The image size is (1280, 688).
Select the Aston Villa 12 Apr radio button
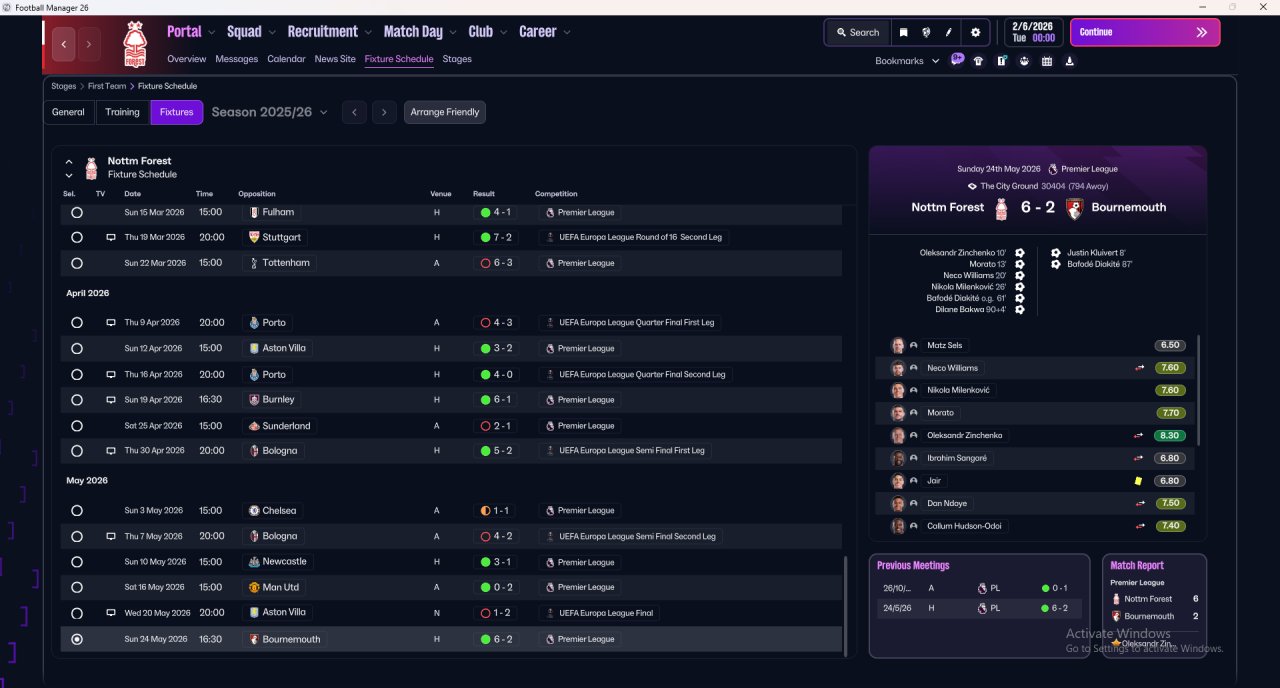(x=77, y=349)
